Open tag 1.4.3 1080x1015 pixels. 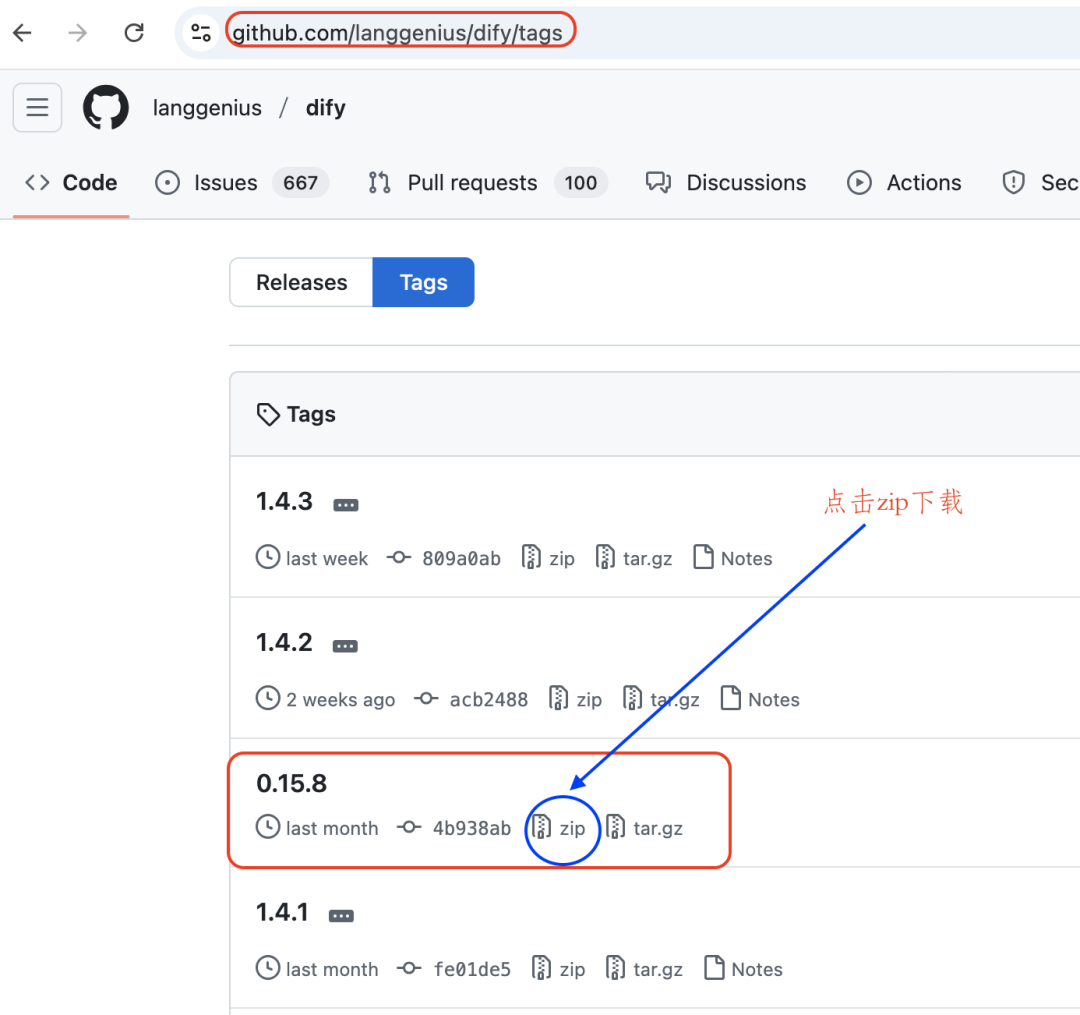pos(284,501)
